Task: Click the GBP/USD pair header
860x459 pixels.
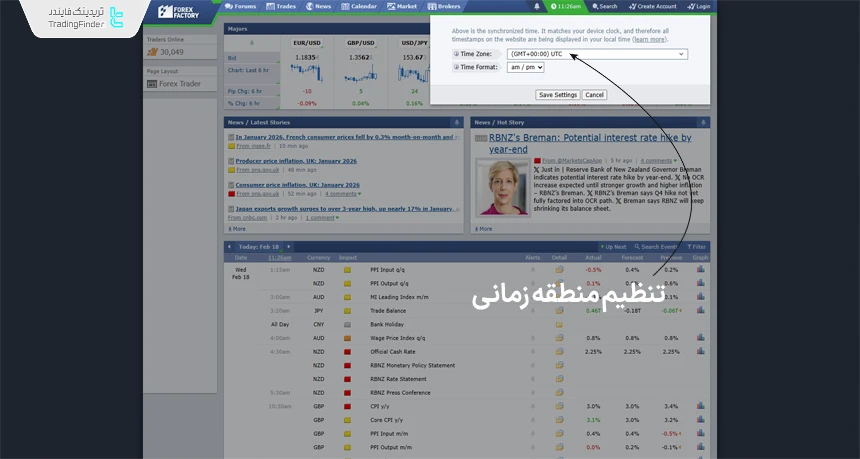Action: 361,43
